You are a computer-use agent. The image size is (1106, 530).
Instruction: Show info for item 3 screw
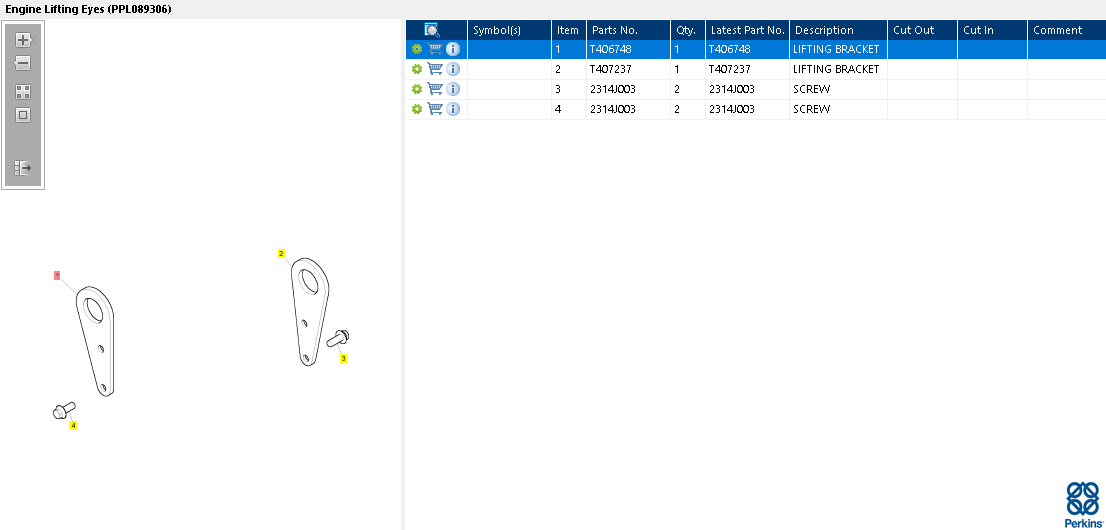453,89
